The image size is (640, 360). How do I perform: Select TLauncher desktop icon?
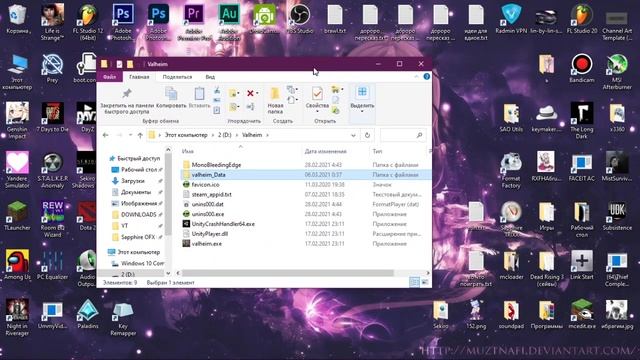point(17,216)
